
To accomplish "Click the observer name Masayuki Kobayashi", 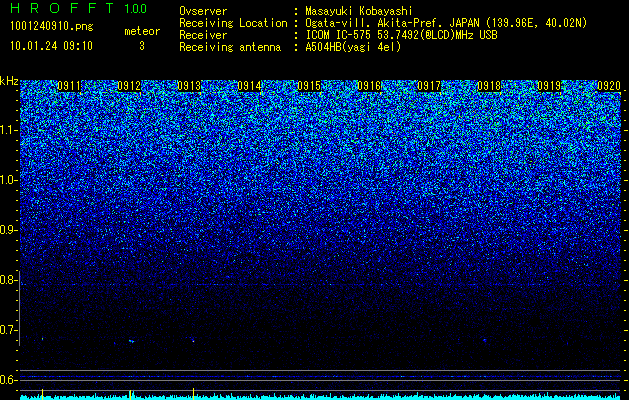I will click(x=359, y=11).
